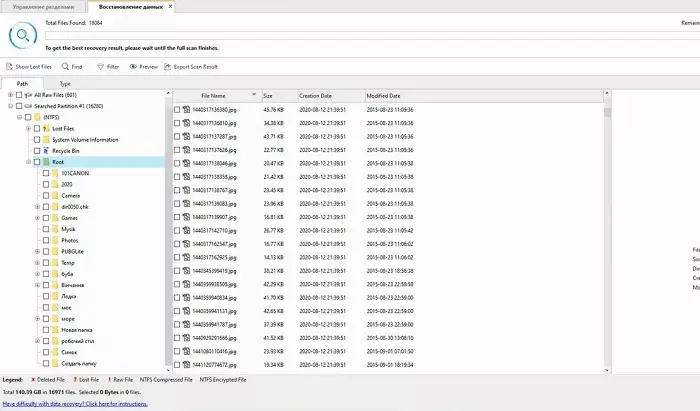Open Preview with the eye icon

tap(133, 67)
